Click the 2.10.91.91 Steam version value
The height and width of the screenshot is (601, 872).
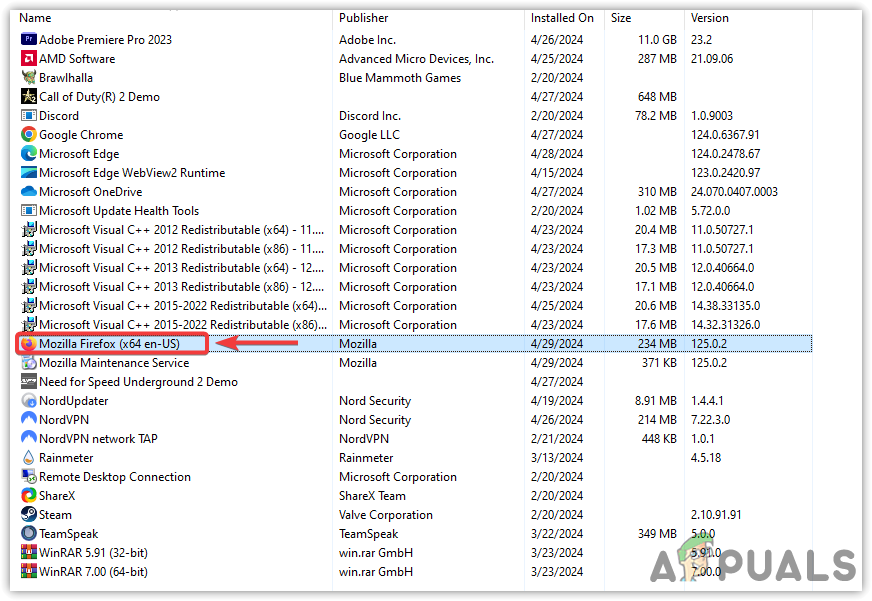click(x=716, y=515)
